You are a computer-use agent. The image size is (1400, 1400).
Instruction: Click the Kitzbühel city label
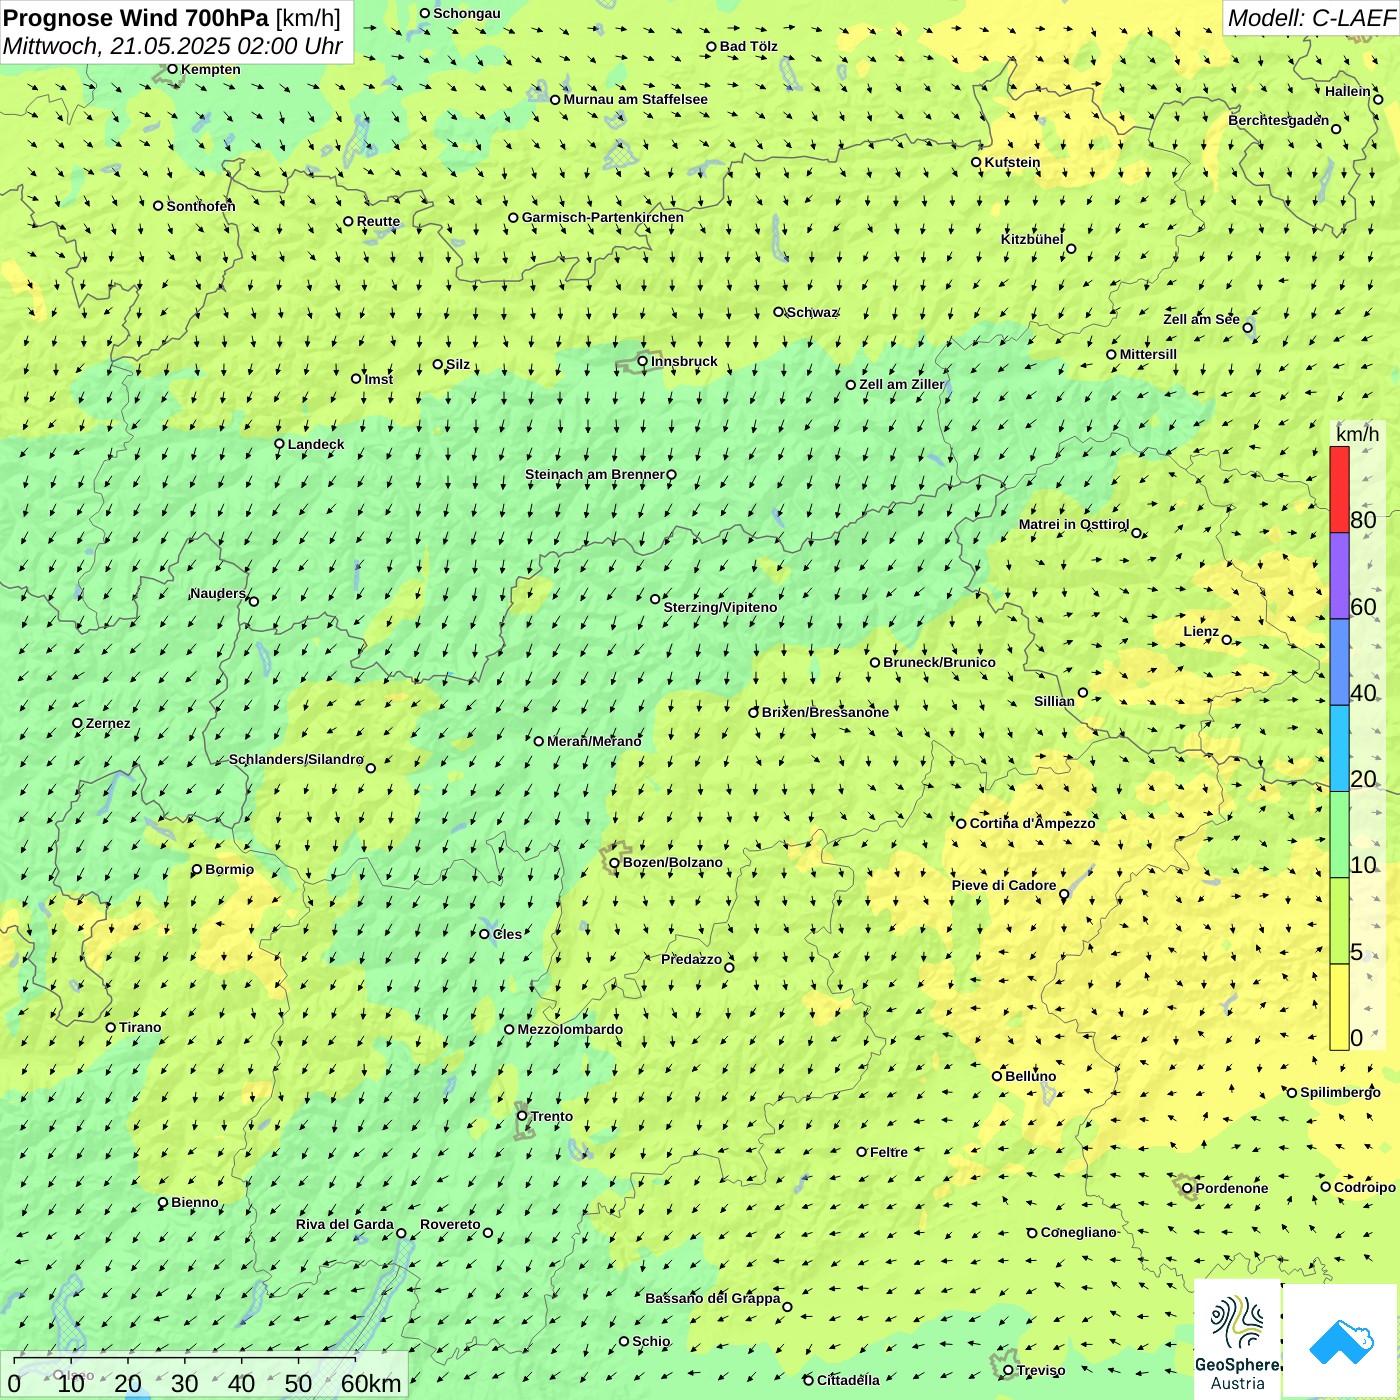(1032, 239)
